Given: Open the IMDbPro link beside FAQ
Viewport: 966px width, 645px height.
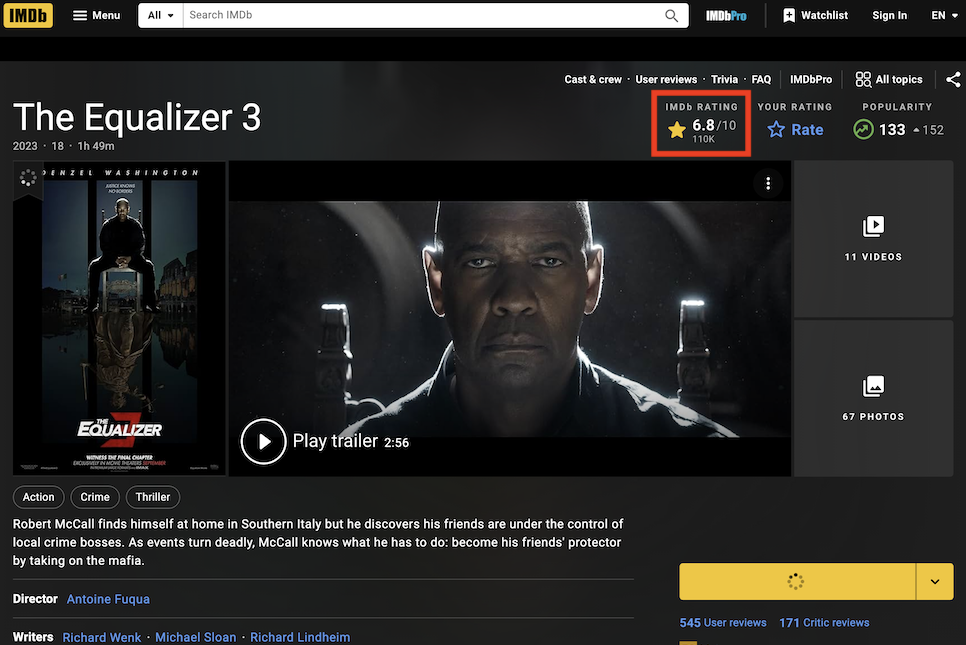Looking at the screenshot, I should pos(811,79).
